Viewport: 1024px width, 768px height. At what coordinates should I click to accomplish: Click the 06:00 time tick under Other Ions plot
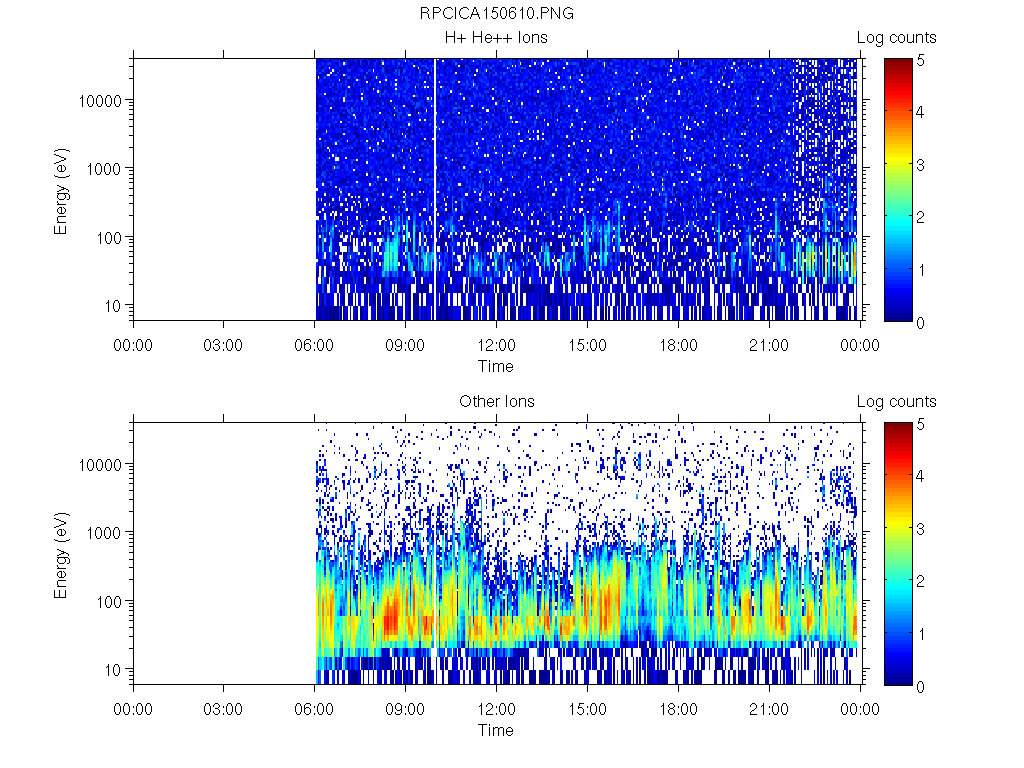(314, 709)
